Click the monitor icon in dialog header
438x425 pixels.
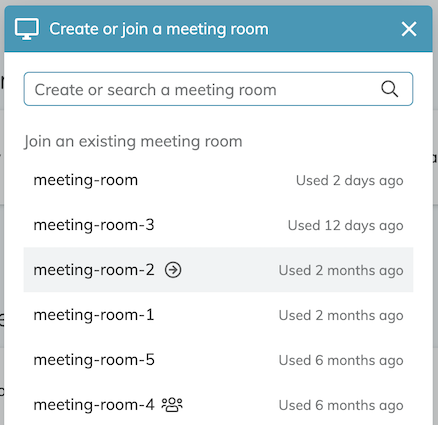pos(27,29)
